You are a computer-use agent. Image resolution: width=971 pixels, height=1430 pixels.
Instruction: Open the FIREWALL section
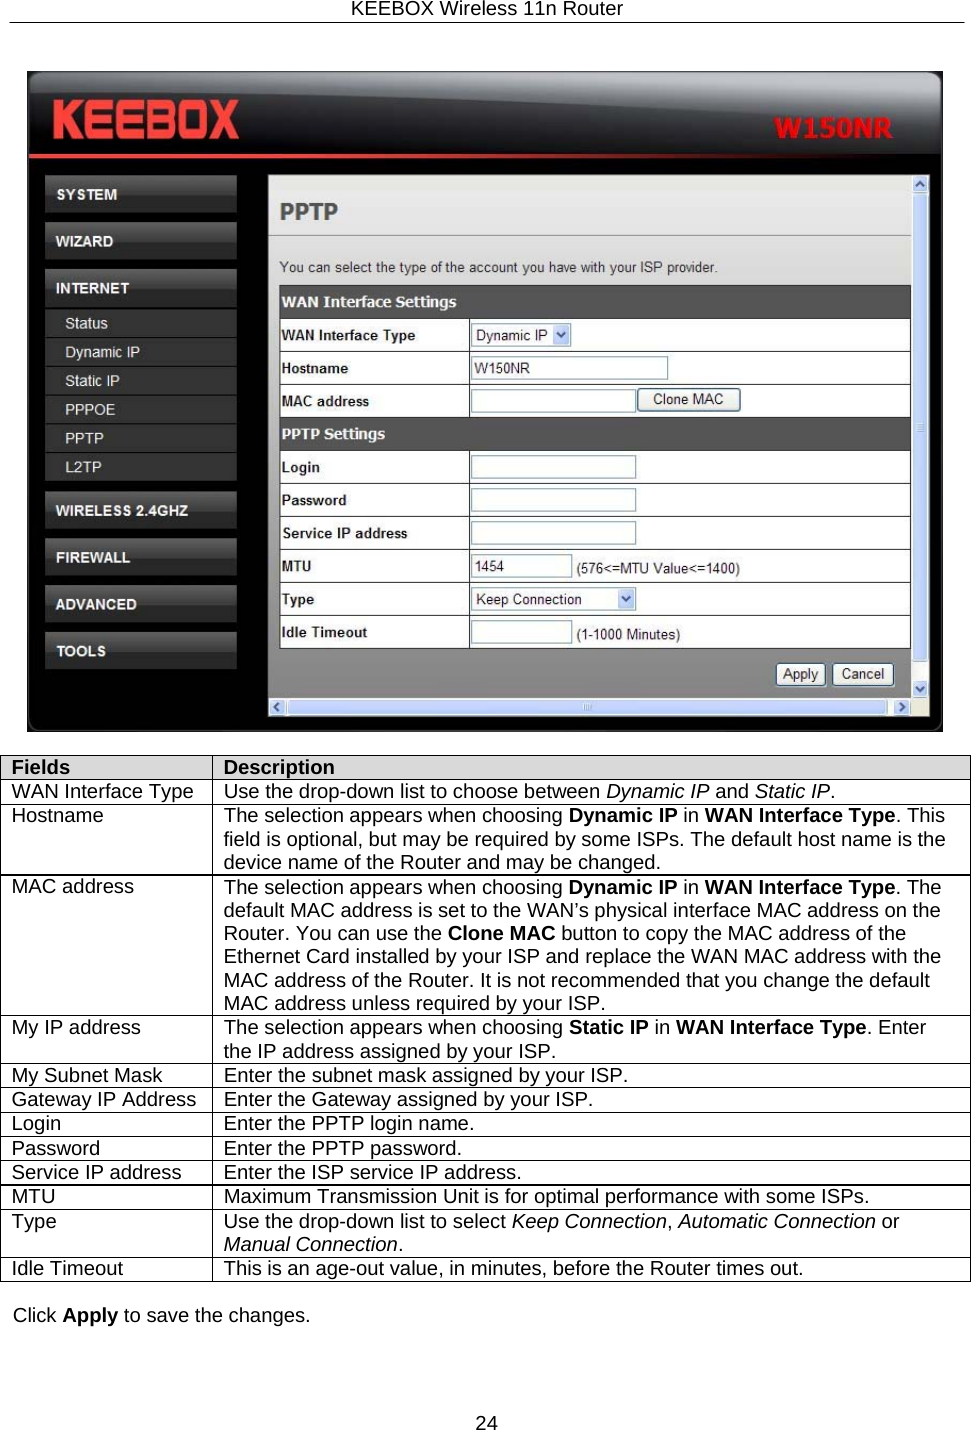tap(140, 557)
